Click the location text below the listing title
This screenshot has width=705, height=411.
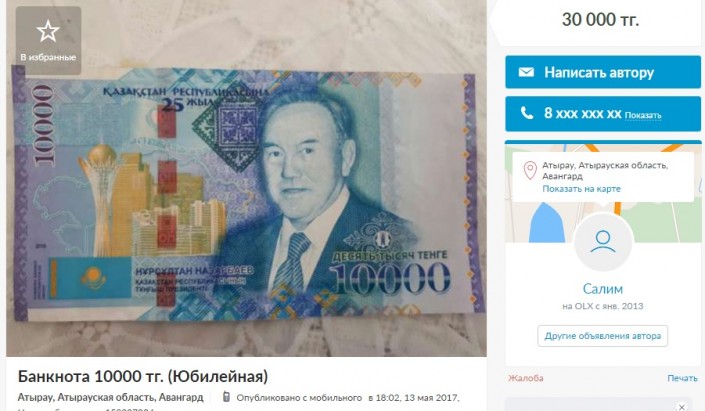(111, 398)
